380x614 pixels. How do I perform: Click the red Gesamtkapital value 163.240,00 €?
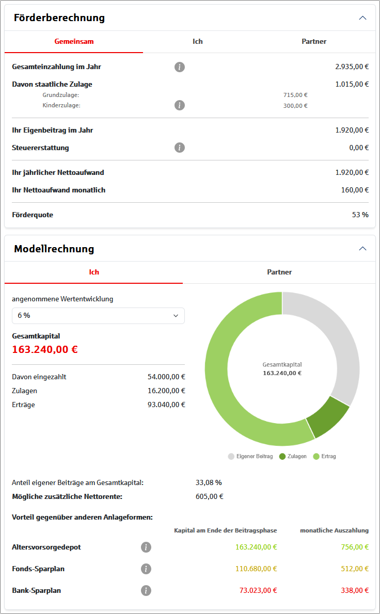[x=45, y=349]
